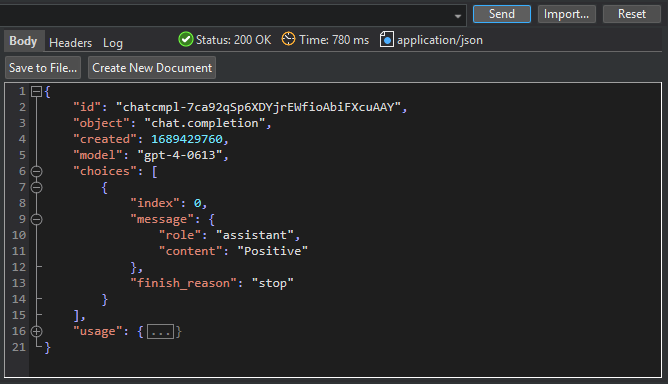Image resolution: width=668 pixels, height=384 pixels.
Task: Switch to the Log tab
Action: tap(113, 43)
